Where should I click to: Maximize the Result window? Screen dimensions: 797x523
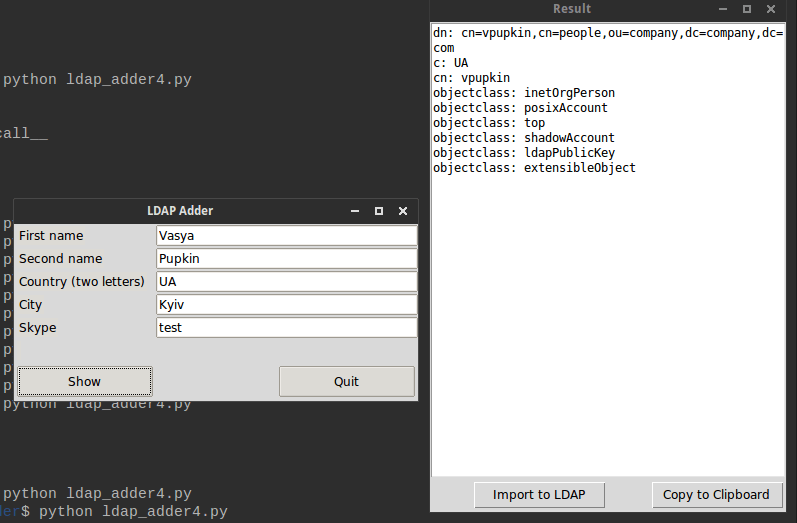tap(747, 9)
